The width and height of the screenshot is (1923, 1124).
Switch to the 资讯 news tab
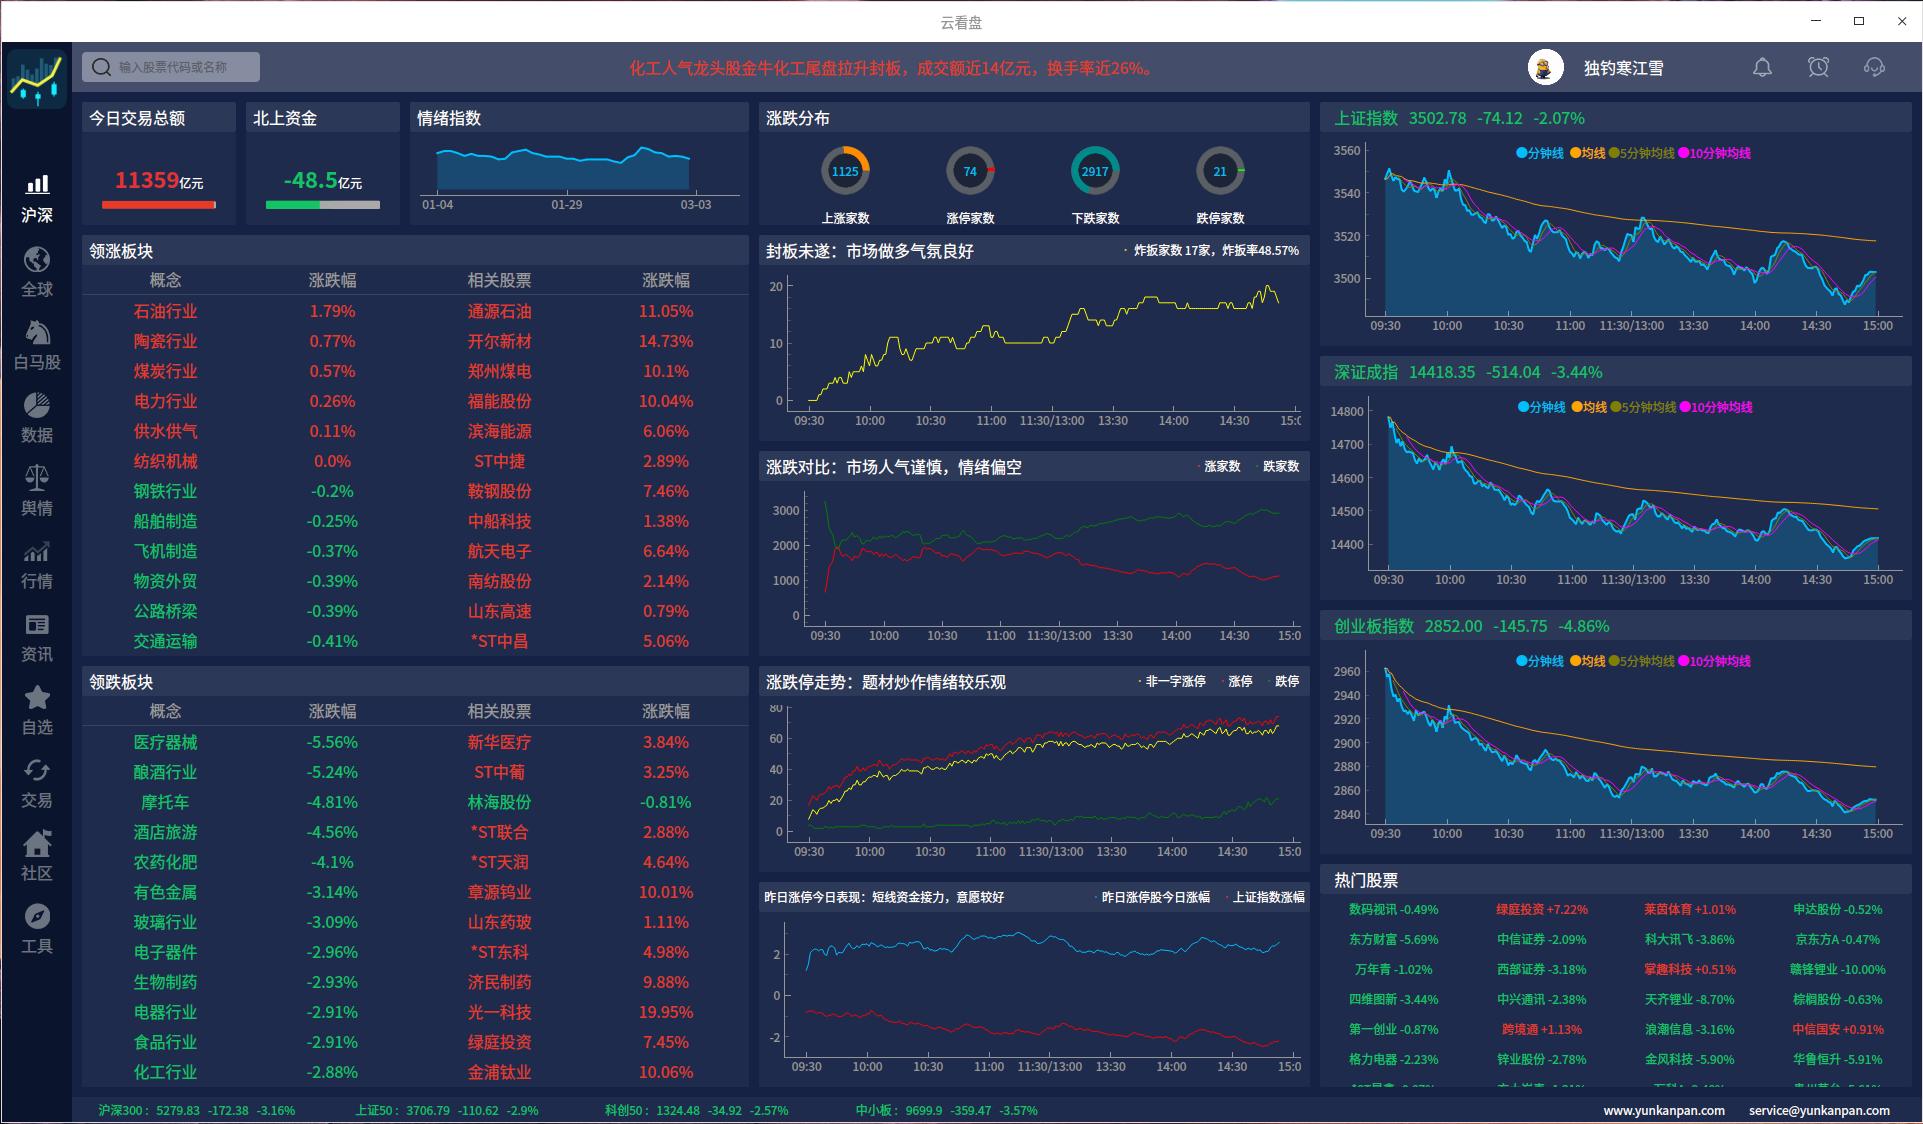pos(37,634)
